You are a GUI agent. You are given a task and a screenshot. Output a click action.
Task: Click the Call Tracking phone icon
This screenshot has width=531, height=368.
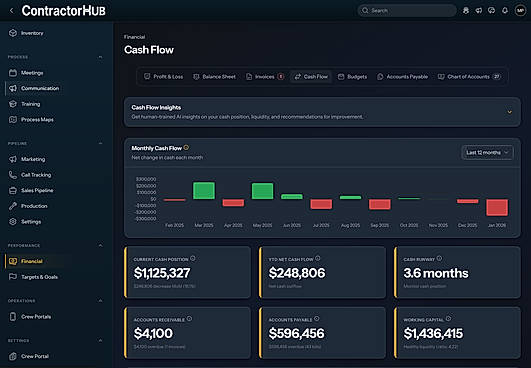13,175
